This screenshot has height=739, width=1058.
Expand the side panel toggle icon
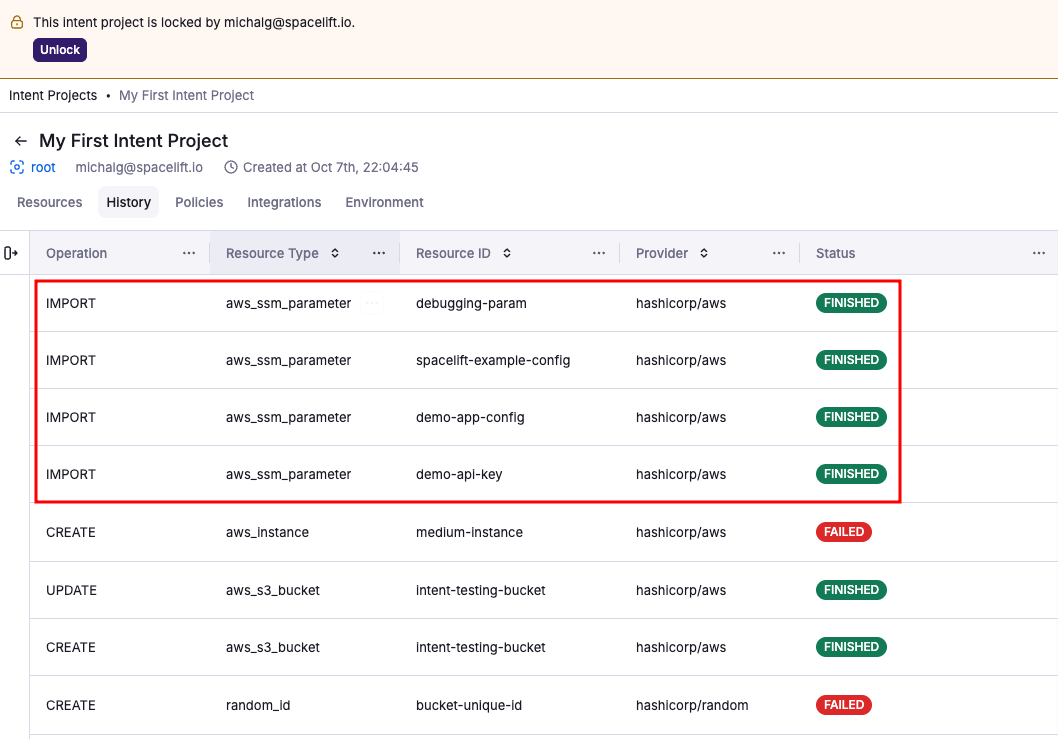click(x=12, y=253)
